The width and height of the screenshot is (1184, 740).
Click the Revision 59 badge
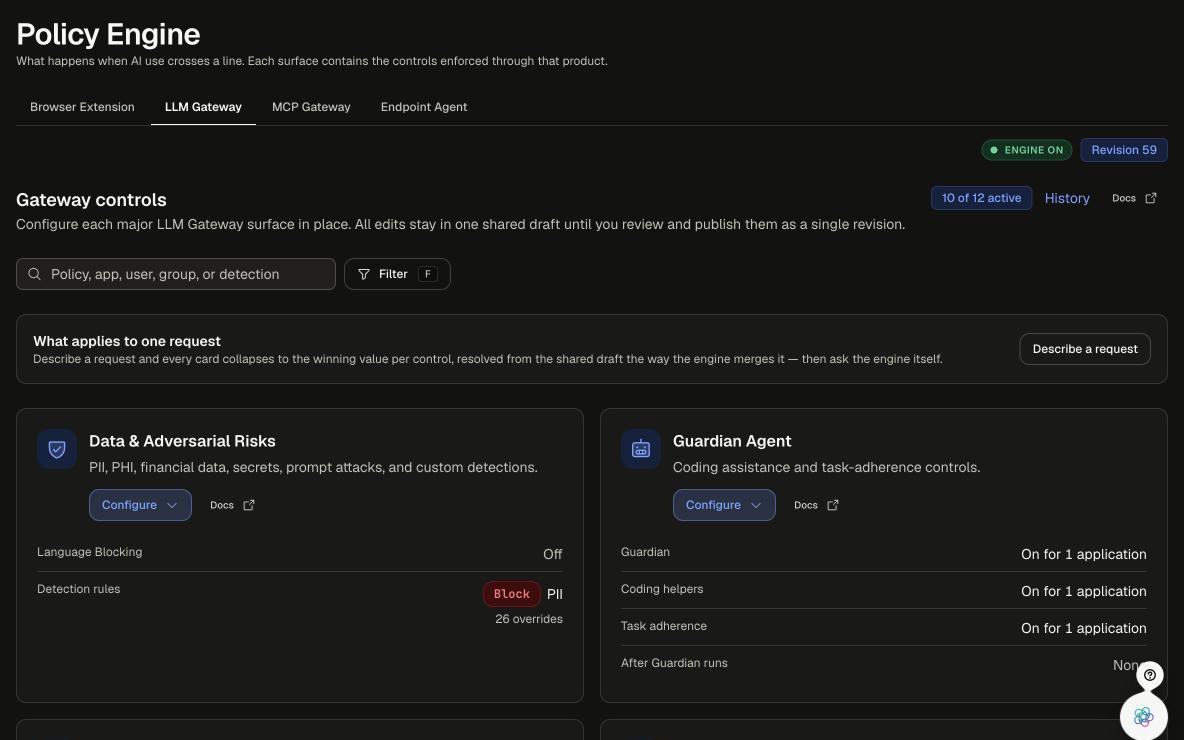(x=1124, y=150)
